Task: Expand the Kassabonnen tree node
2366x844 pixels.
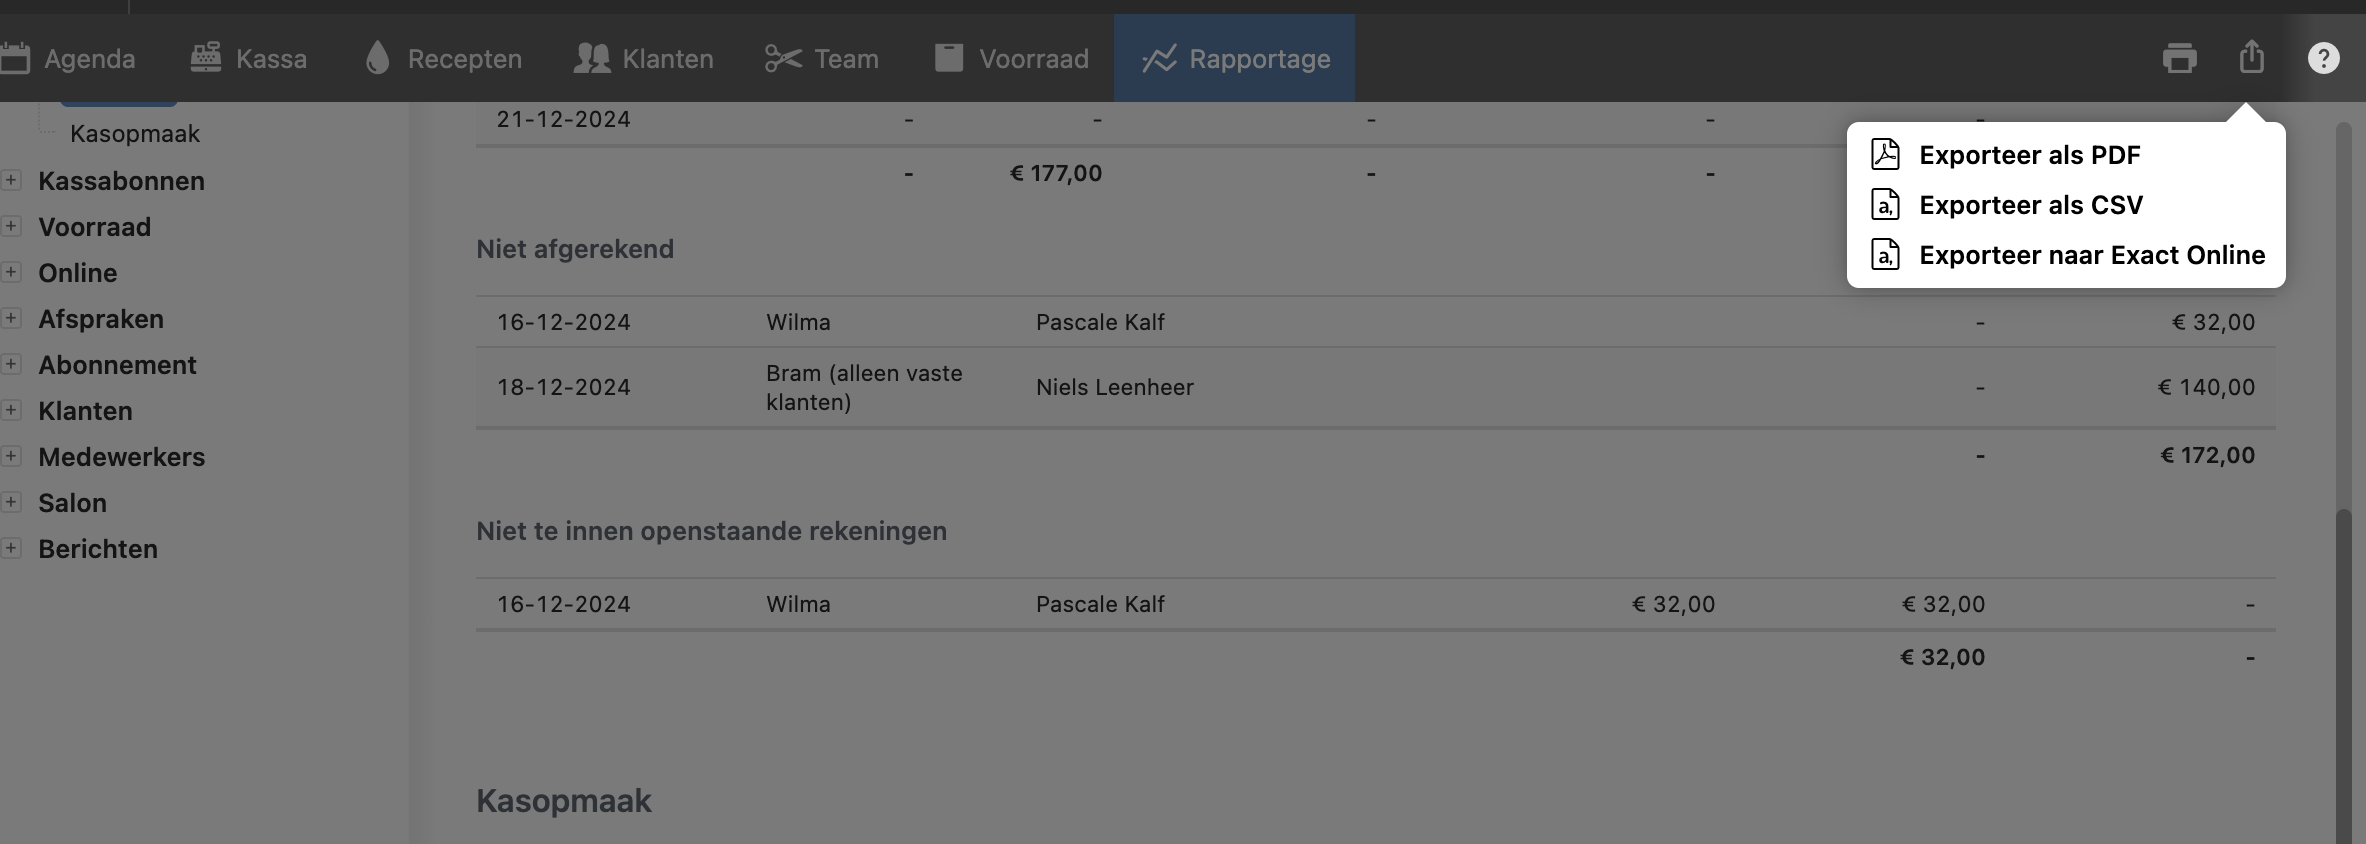Action: click(11, 180)
